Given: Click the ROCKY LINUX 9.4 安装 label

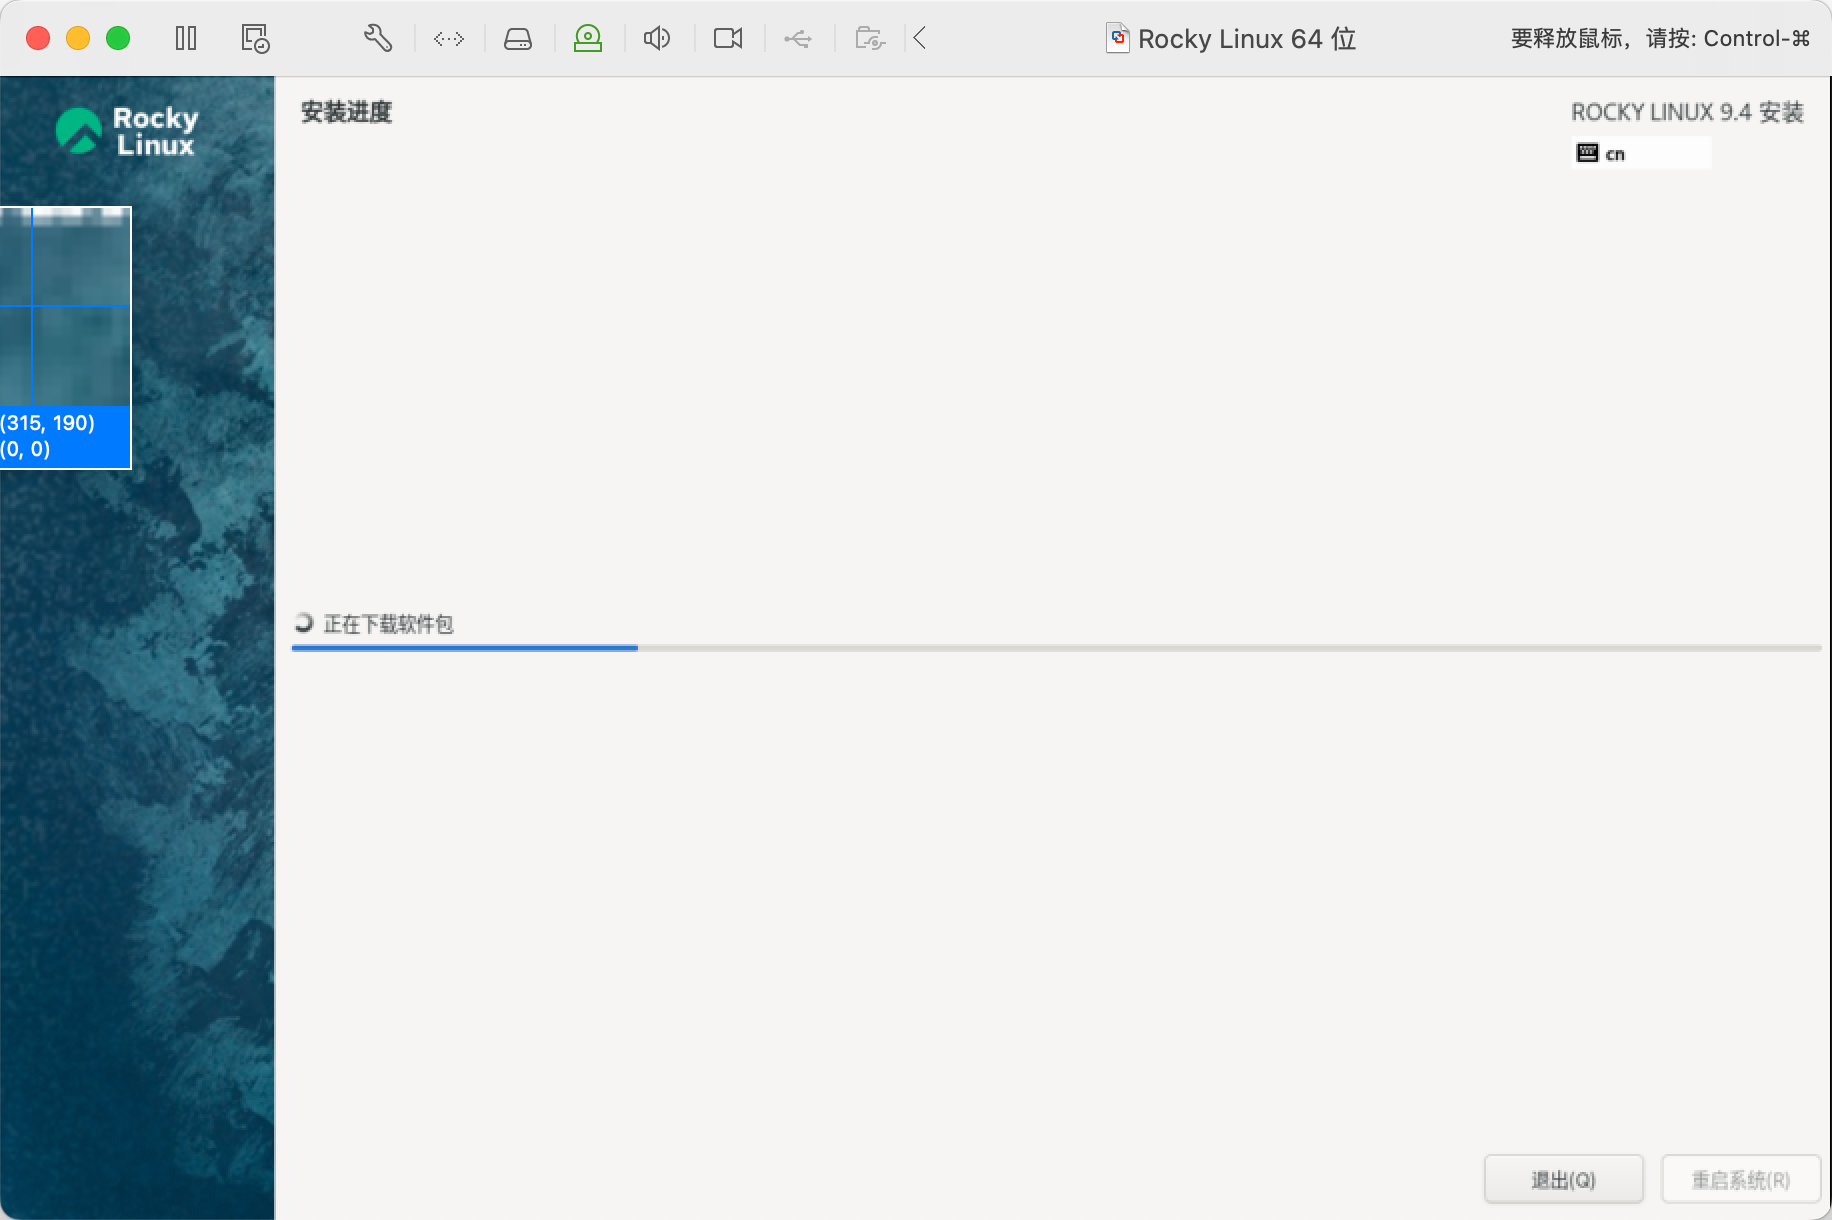Looking at the screenshot, I should 1687,112.
